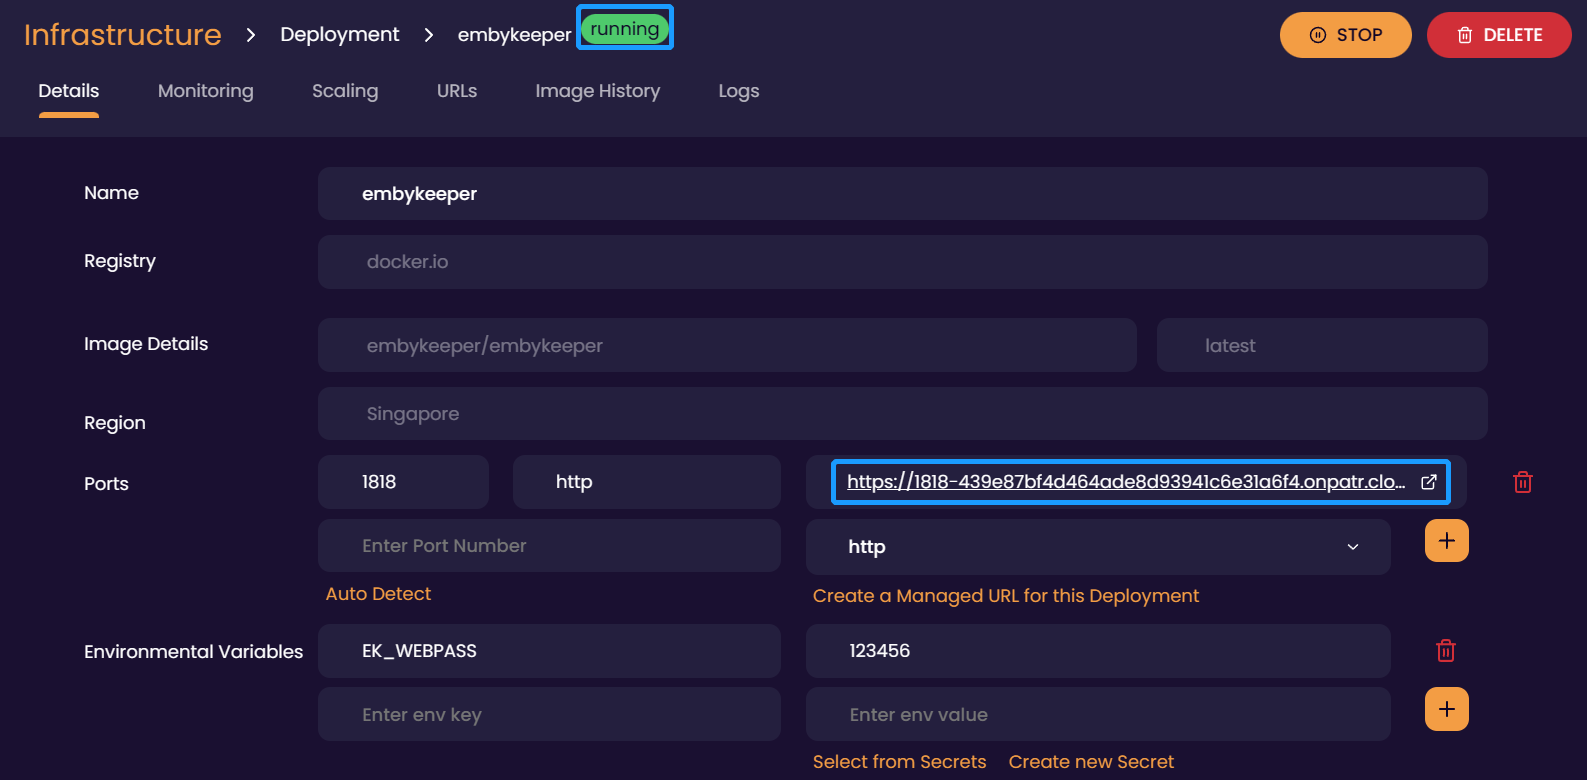
Task: Open the external link icon beside port URL
Action: tap(1429, 482)
